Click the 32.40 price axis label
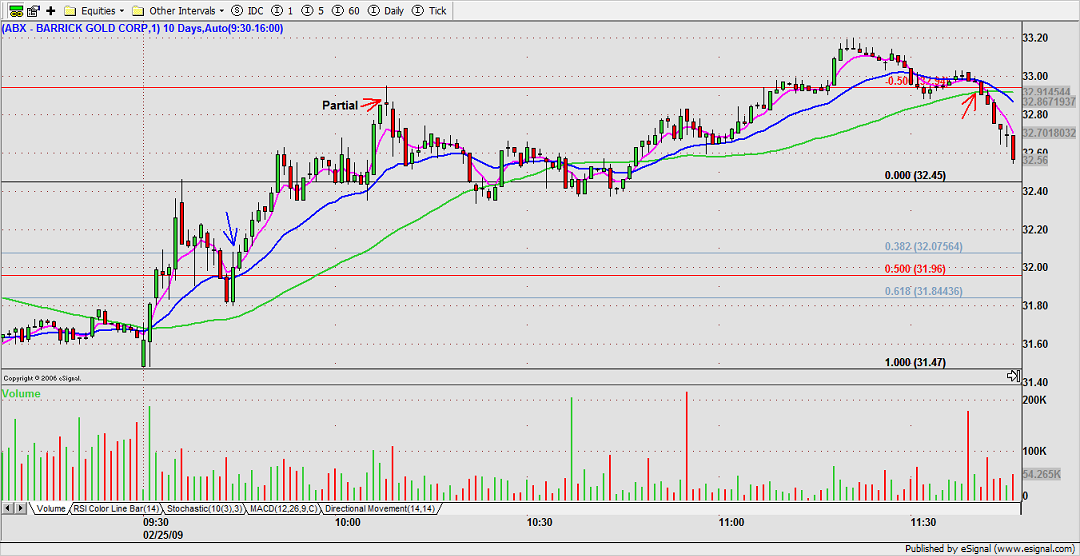Image resolution: width=1080 pixels, height=556 pixels. point(1035,191)
